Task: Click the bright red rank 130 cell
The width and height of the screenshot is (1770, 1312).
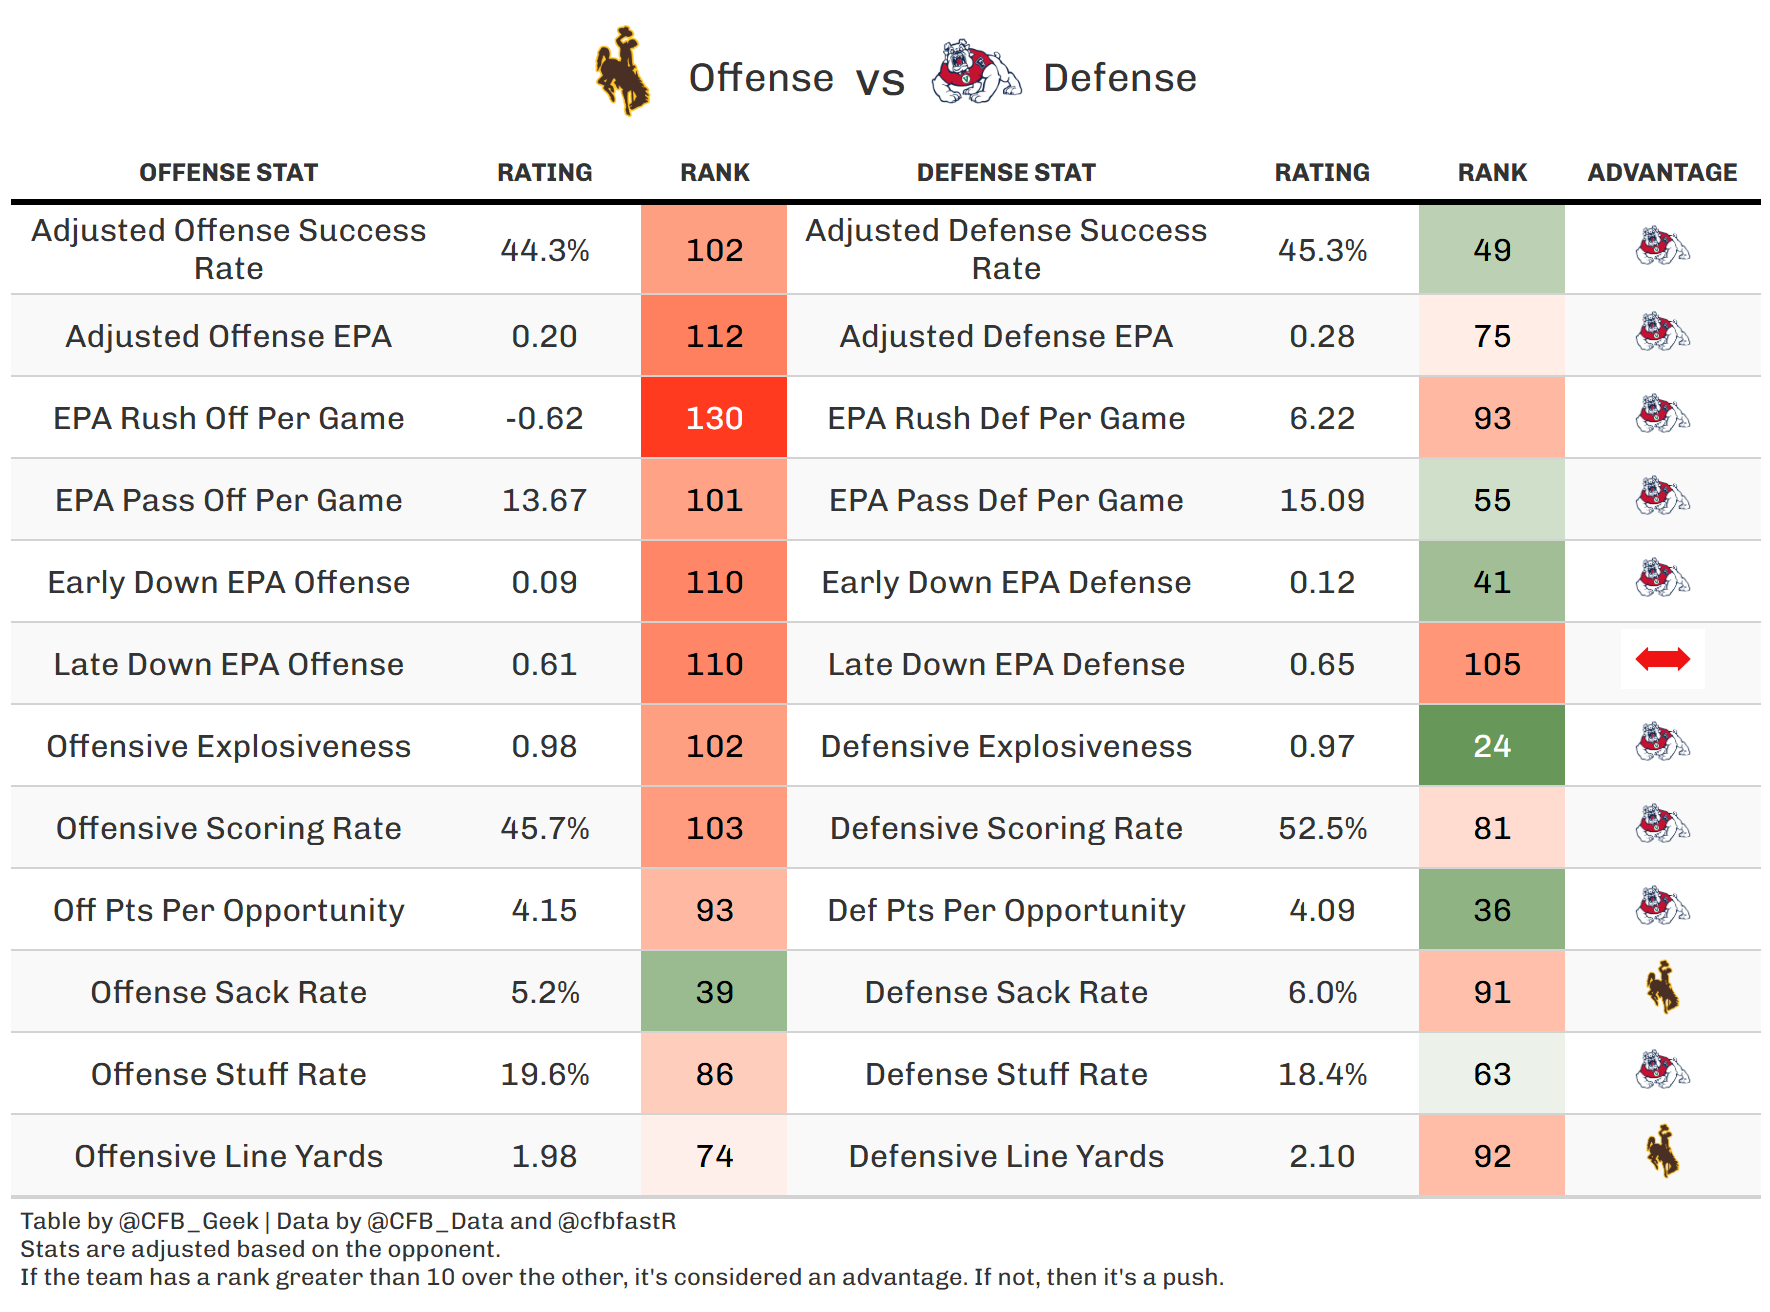Action: (x=714, y=418)
